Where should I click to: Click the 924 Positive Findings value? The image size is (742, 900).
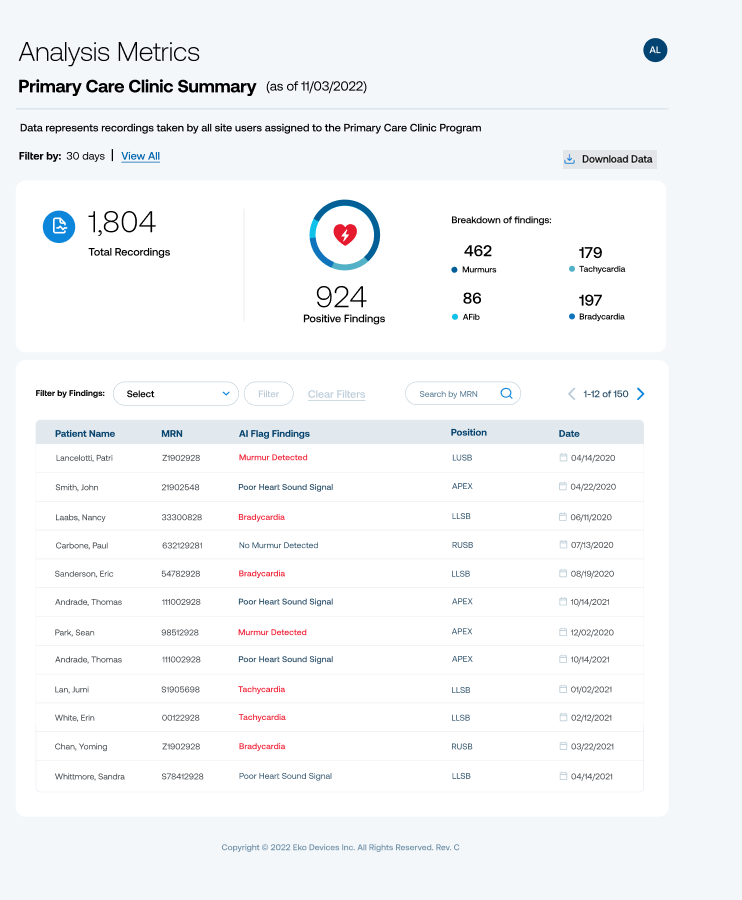341,297
